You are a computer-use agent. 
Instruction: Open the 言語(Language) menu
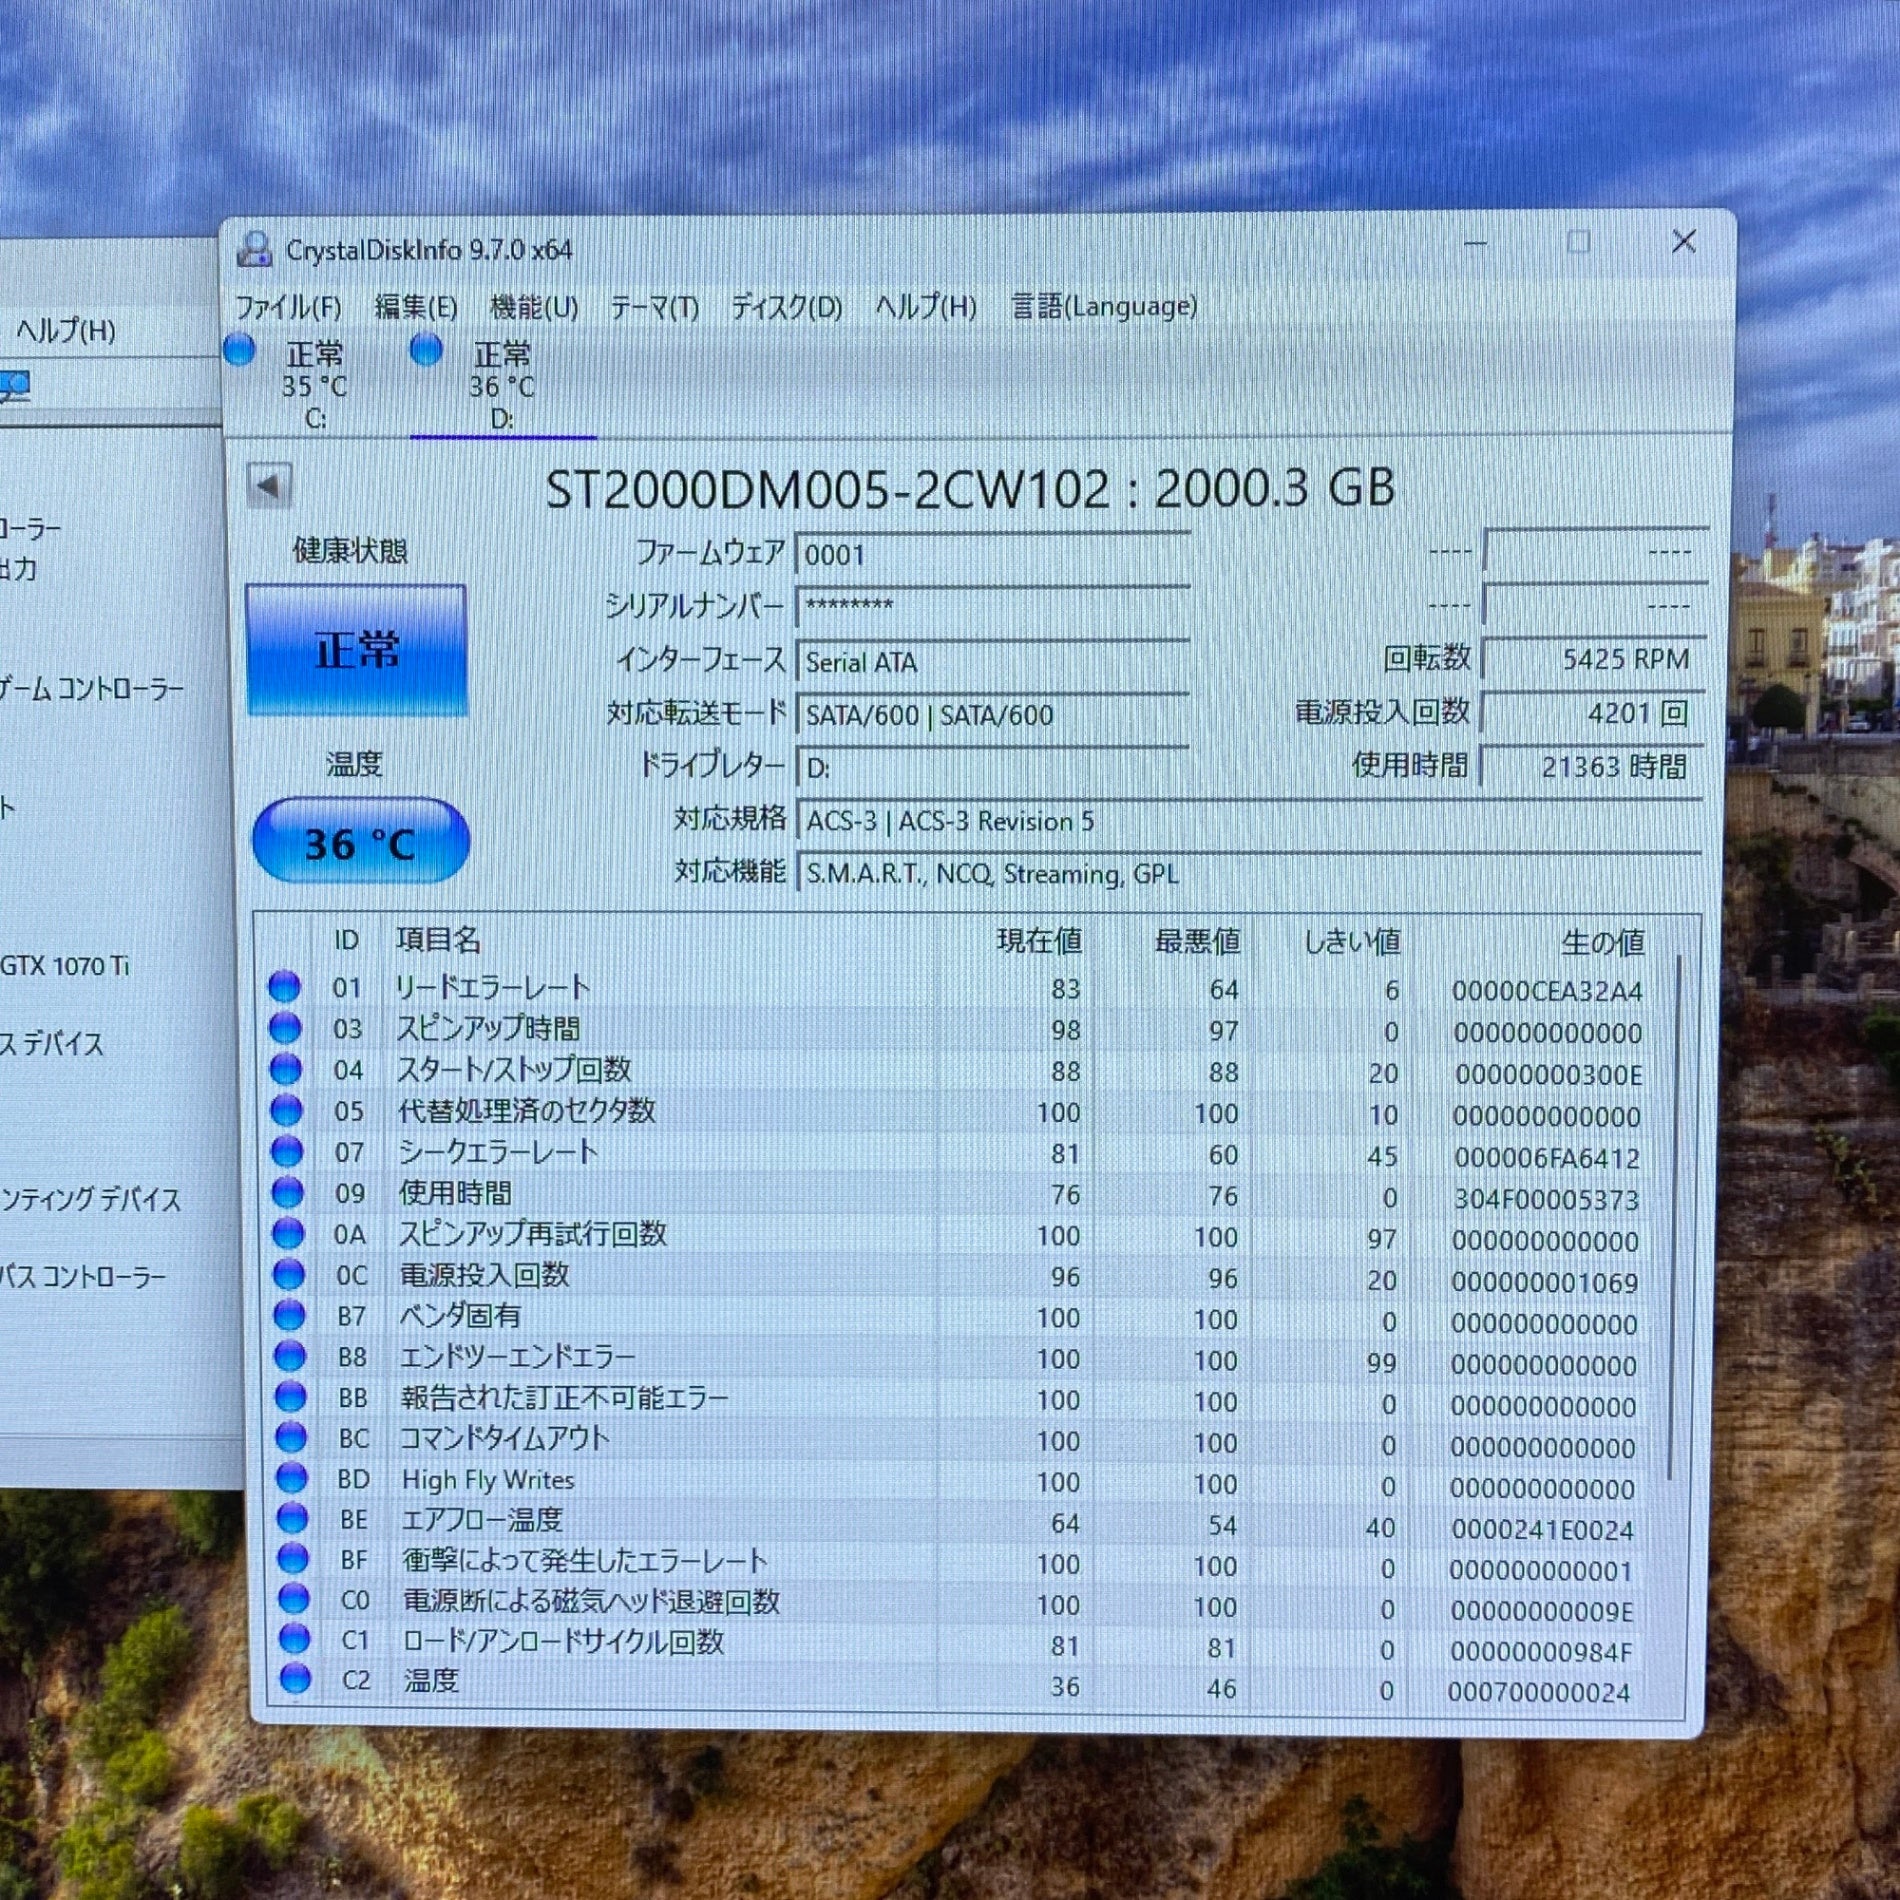pyautogui.click(x=1104, y=306)
